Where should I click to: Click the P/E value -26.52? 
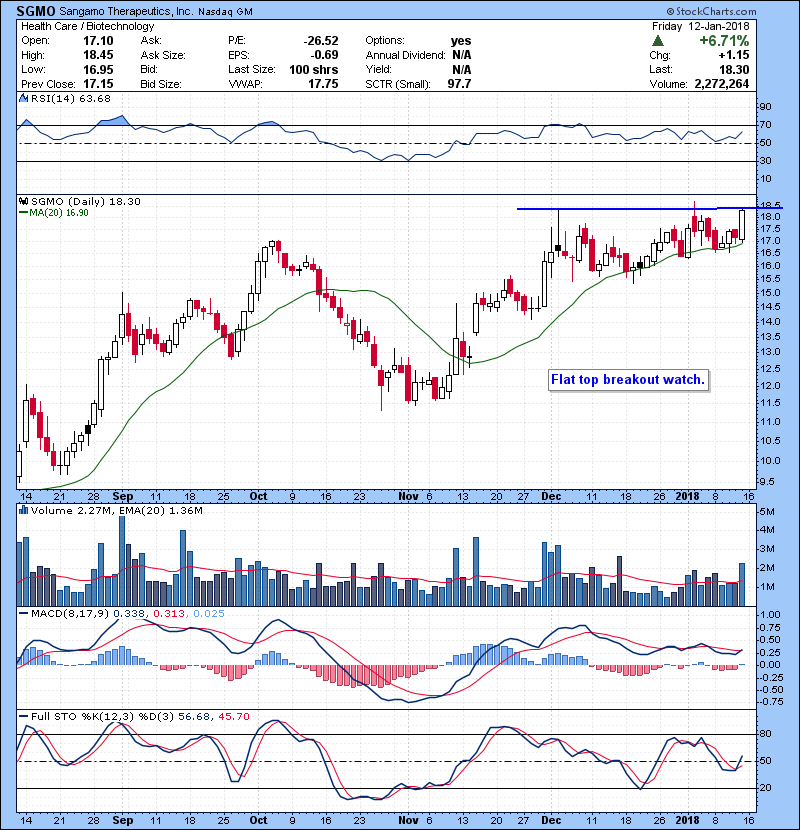point(321,41)
